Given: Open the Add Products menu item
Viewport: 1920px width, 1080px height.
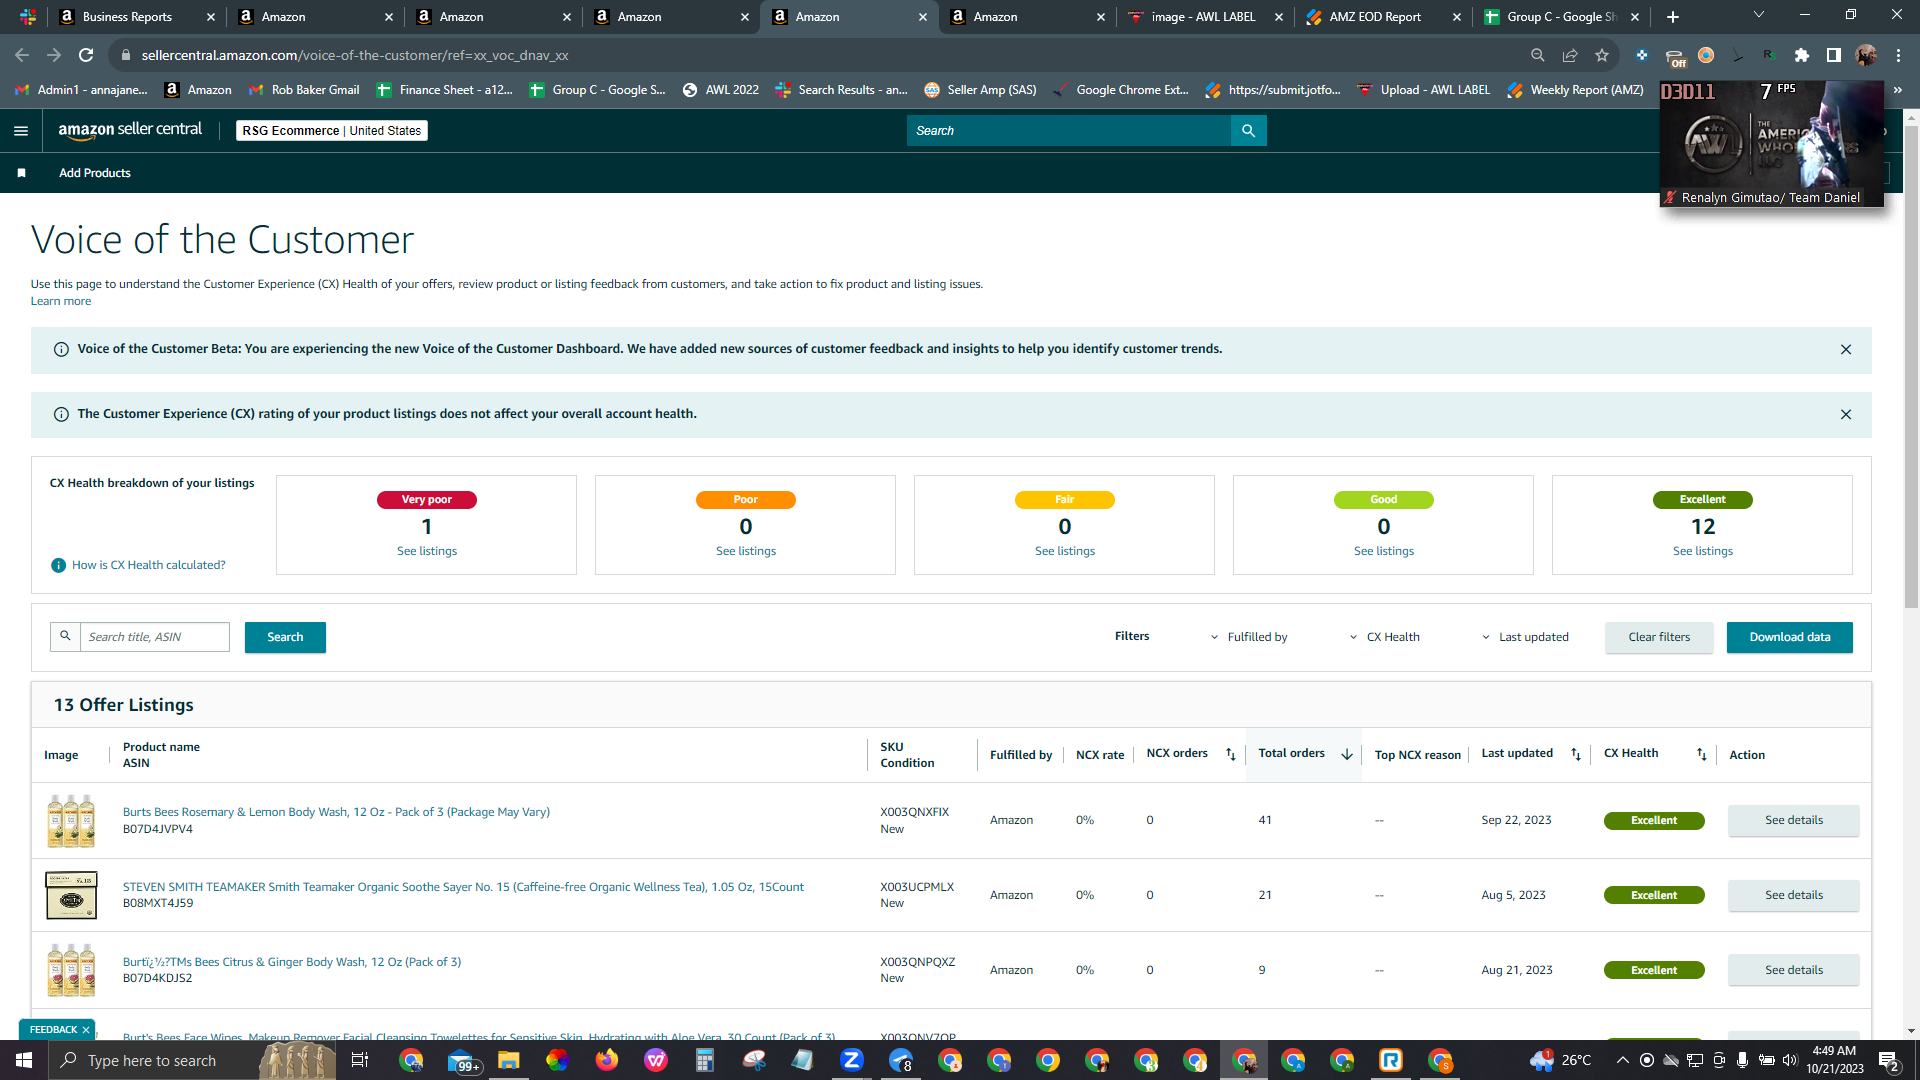Looking at the screenshot, I should (x=95, y=174).
